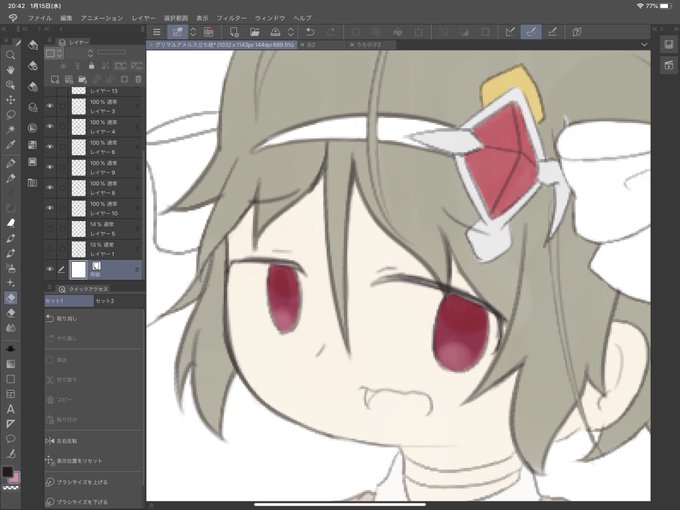Click the lock layer icon
680x510 pixels.
(x=91, y=66)
